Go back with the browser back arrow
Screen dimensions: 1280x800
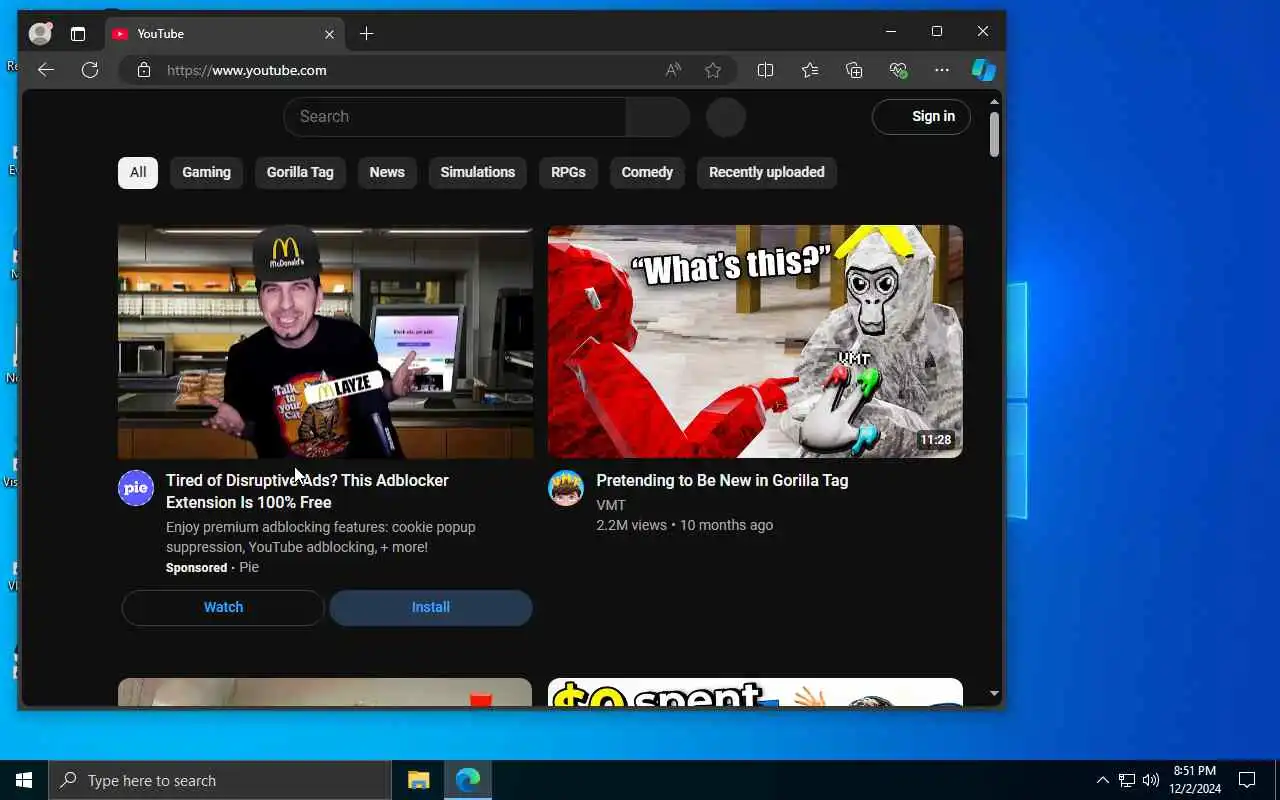(x=45, y=70)
